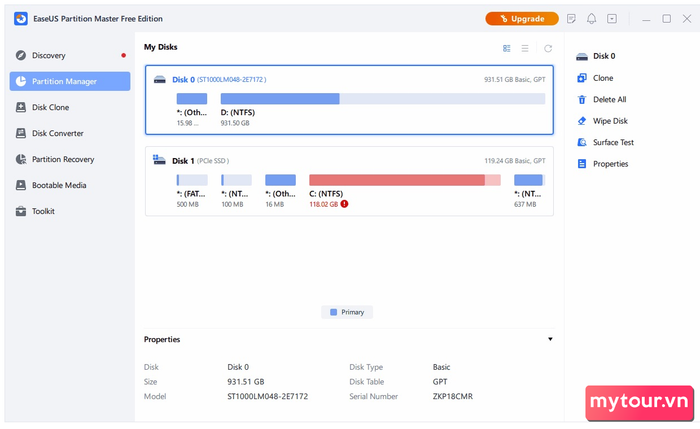Click the Surface Test icon
Image resolution: width=700 pixels, height=429 pixels.
point(582,142)
